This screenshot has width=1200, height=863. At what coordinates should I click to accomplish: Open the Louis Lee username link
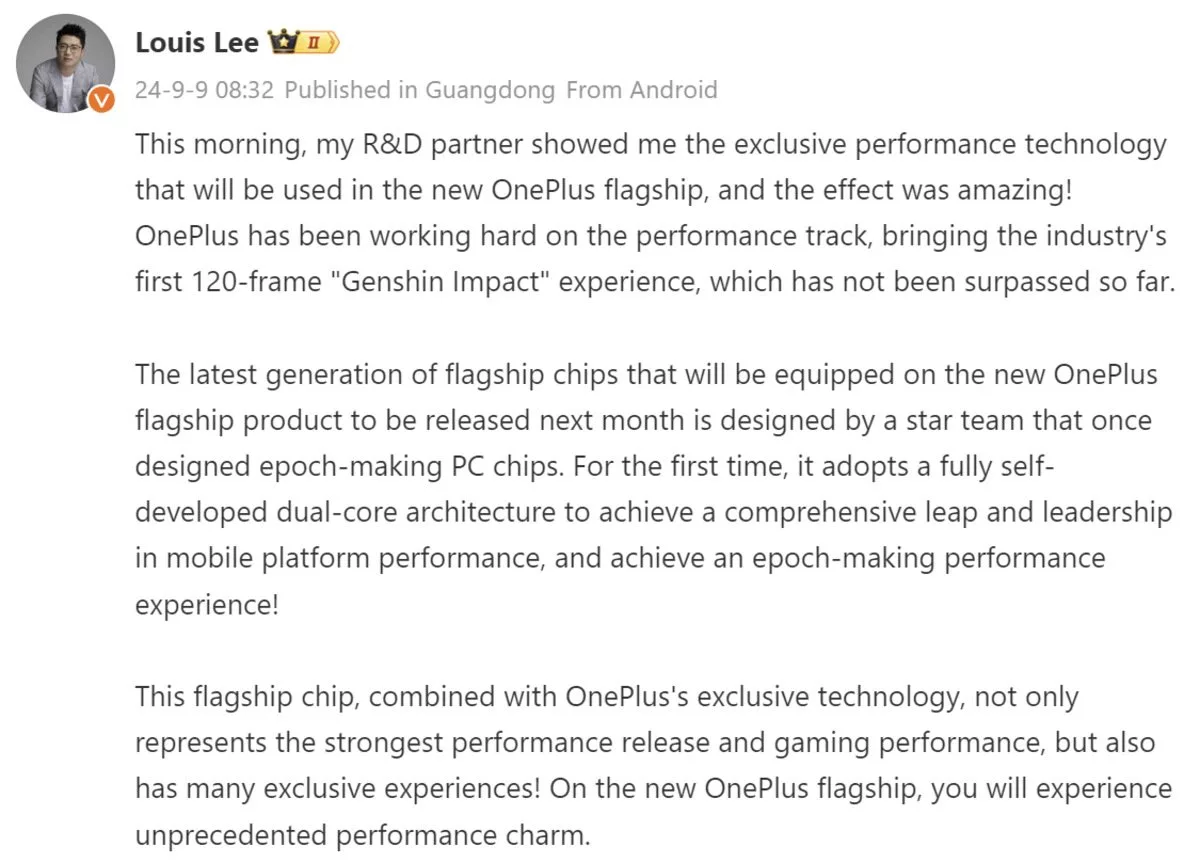tap(196, 43)
